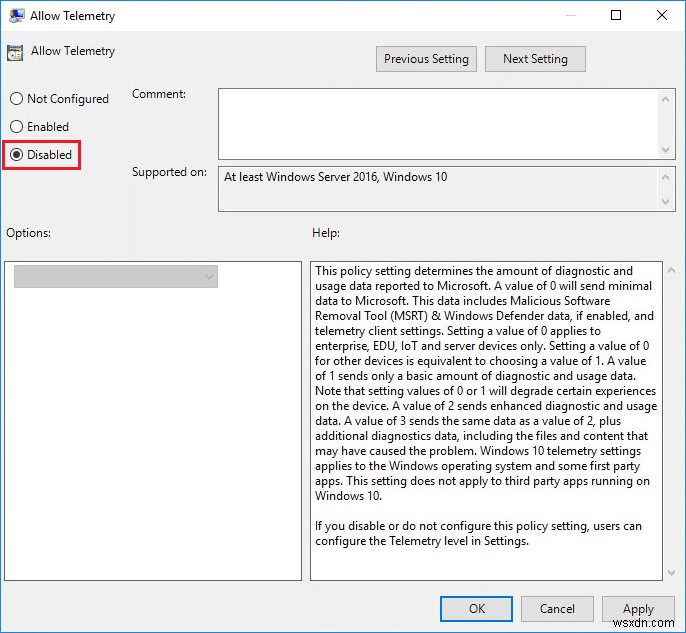
Task: Go to Next Setting
Action: [535, 59]
